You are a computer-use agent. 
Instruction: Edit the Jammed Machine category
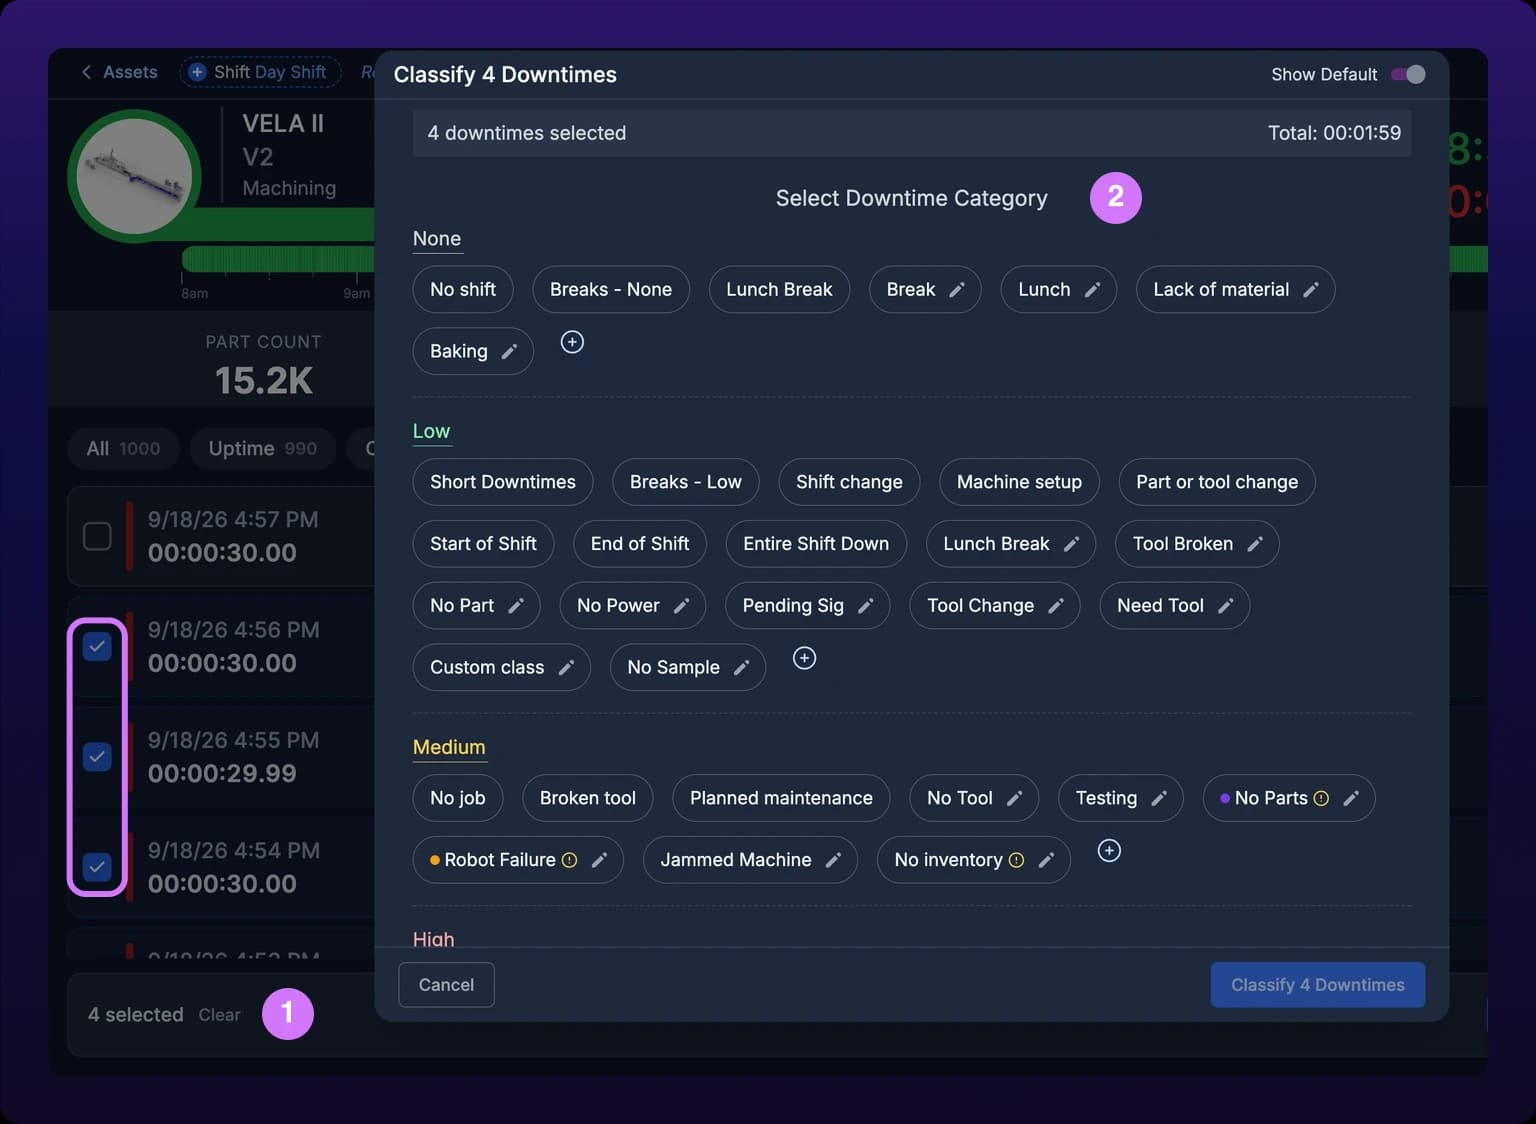point(833,860)
